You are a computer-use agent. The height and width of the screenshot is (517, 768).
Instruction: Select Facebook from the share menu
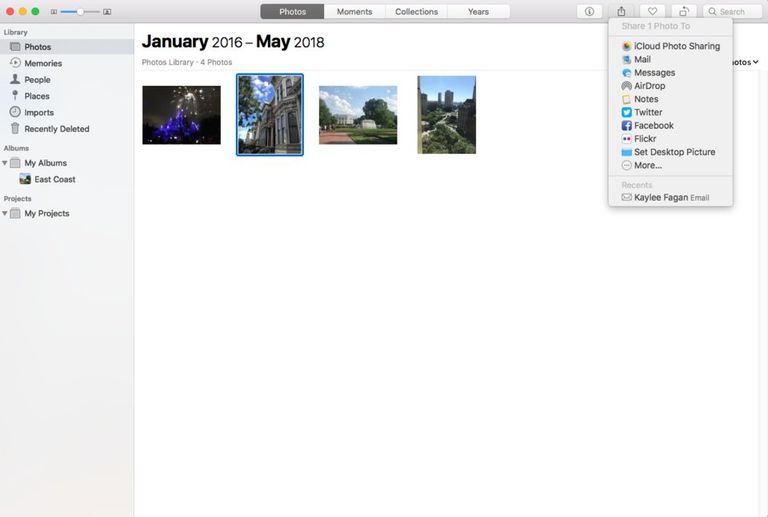click(x=653, y=126)
